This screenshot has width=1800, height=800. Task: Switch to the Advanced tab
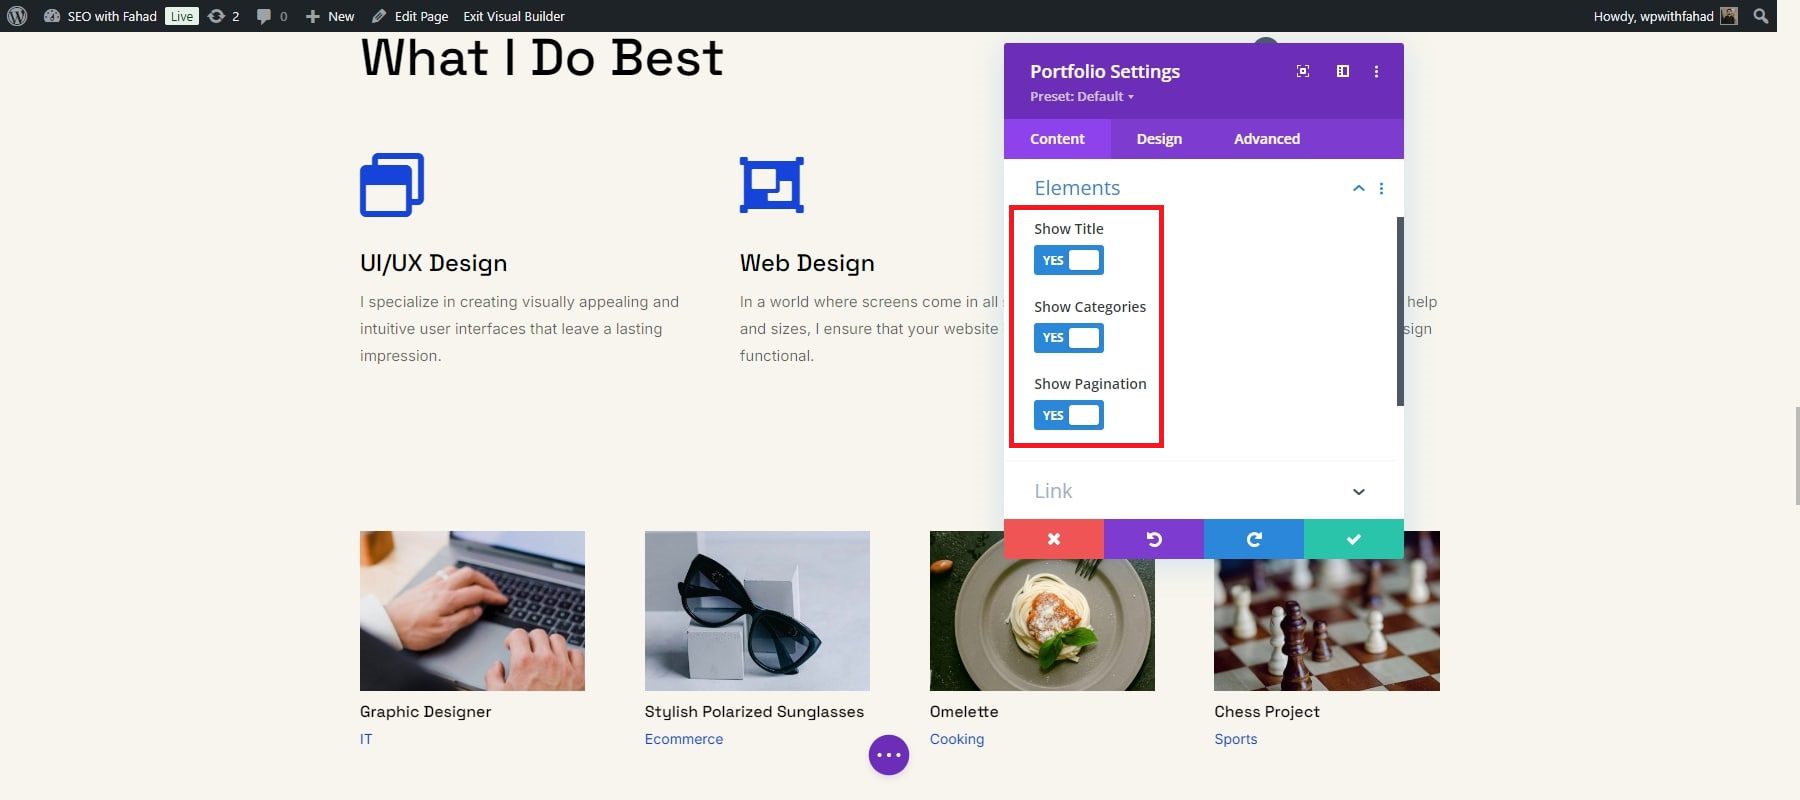[x=1267, y=139]
